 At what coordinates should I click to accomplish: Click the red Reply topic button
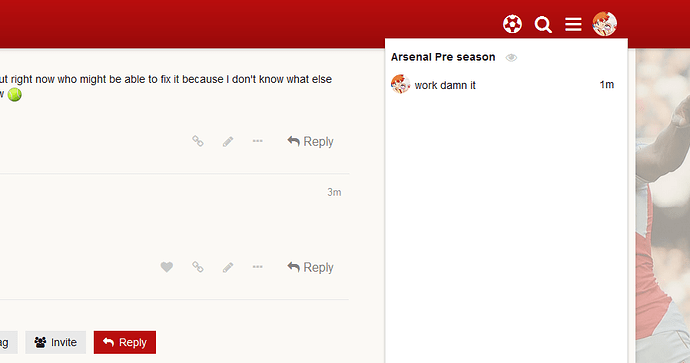(125, 342)
